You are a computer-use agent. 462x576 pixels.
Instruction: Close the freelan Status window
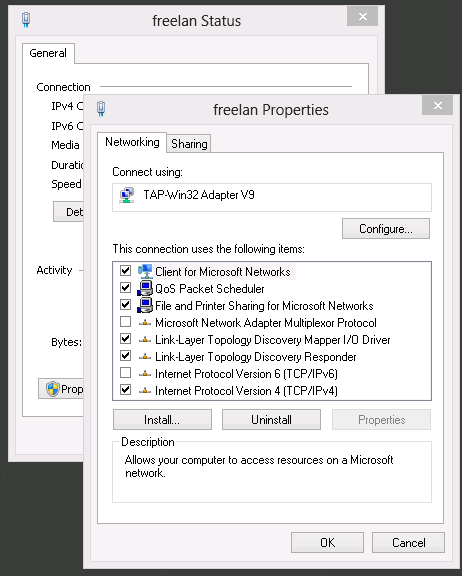(x=362, y=17)
